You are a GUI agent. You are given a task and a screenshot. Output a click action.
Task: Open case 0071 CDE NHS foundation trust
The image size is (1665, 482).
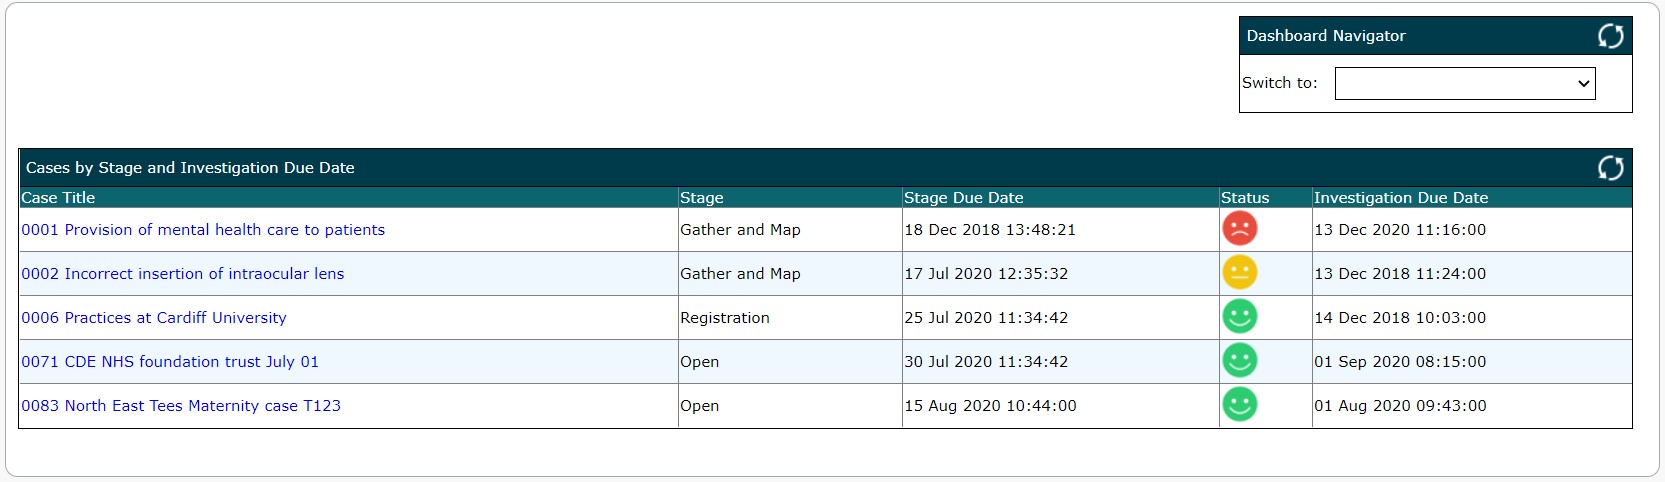point(170,362)
